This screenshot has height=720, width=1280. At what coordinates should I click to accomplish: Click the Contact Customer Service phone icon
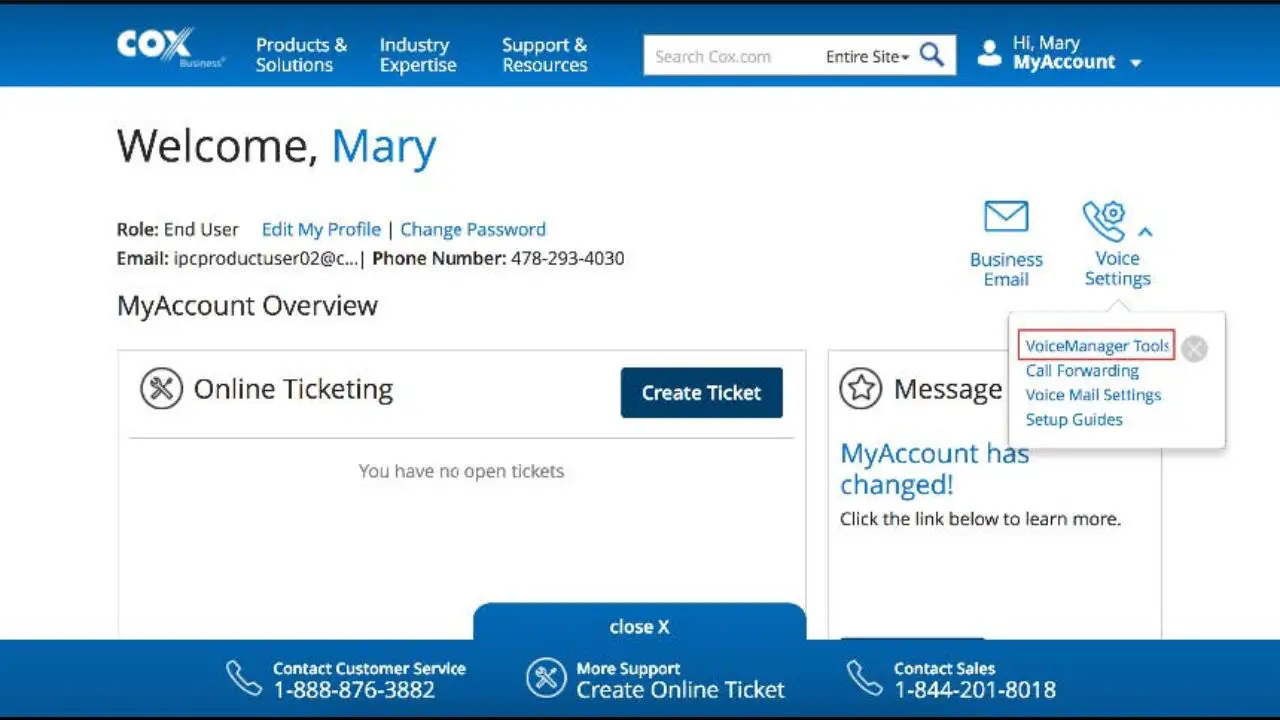(243, 677)
